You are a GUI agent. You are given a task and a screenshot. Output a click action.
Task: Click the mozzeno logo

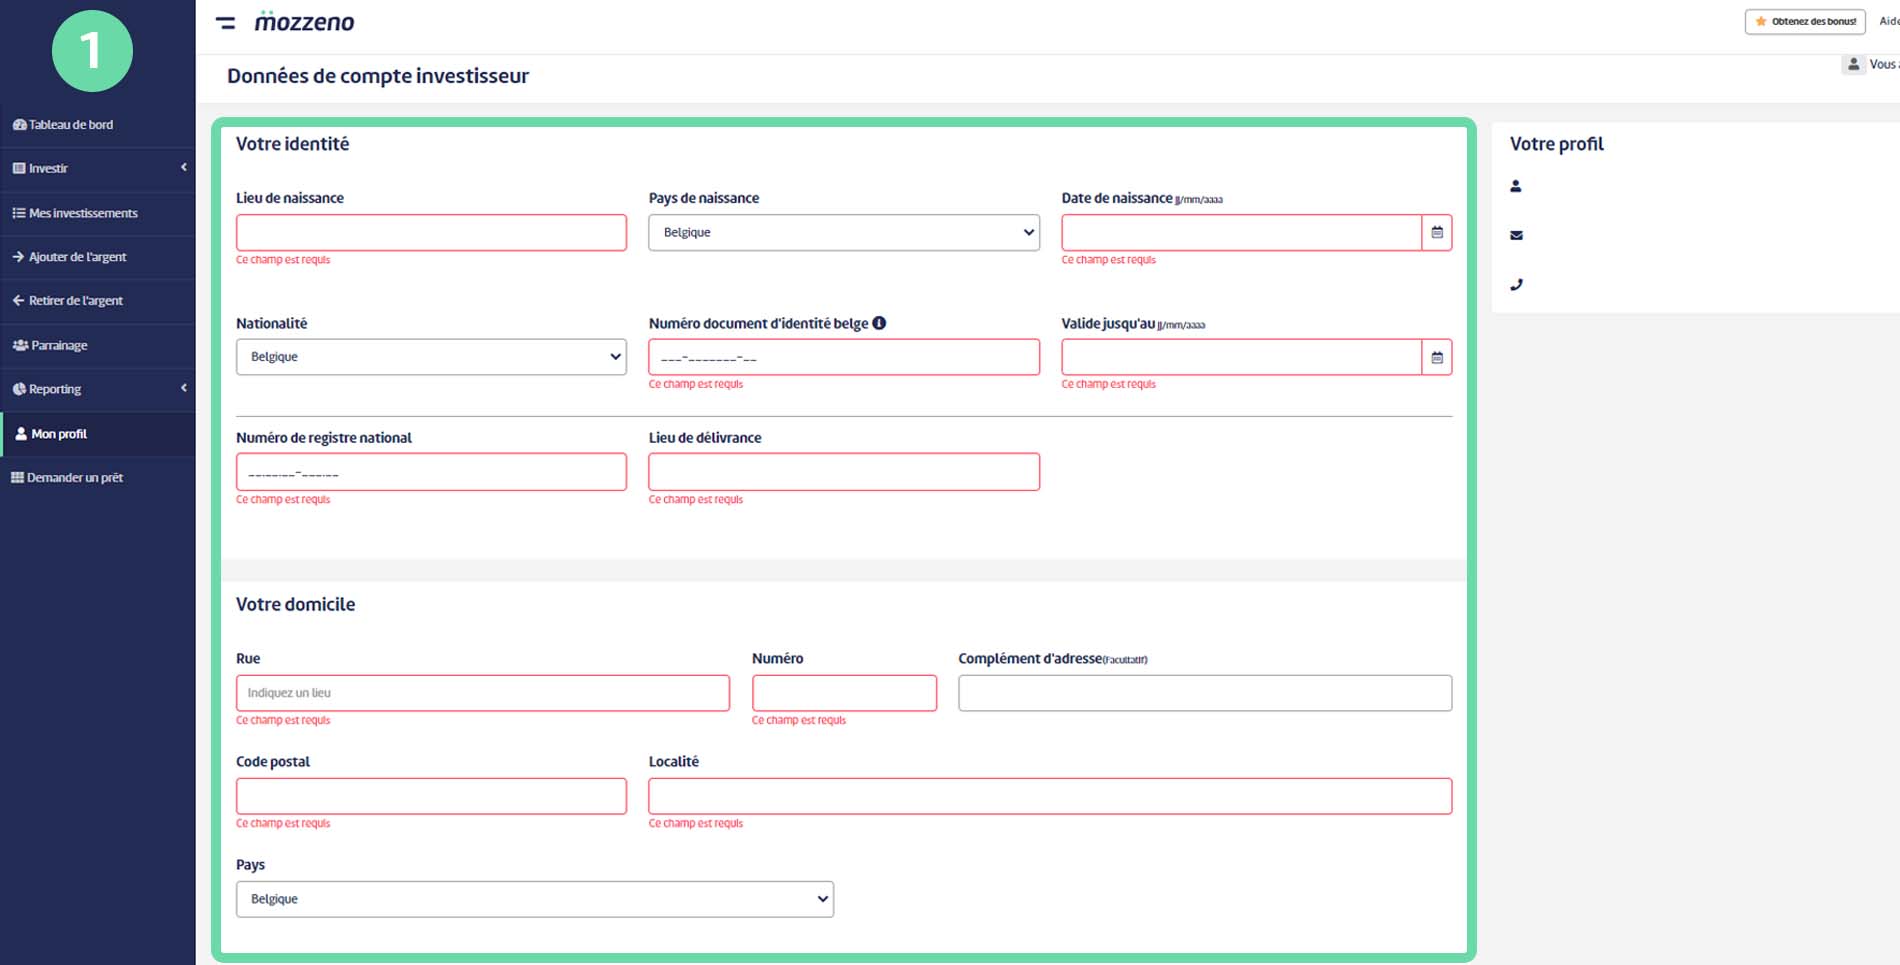[x=304, y=22]
